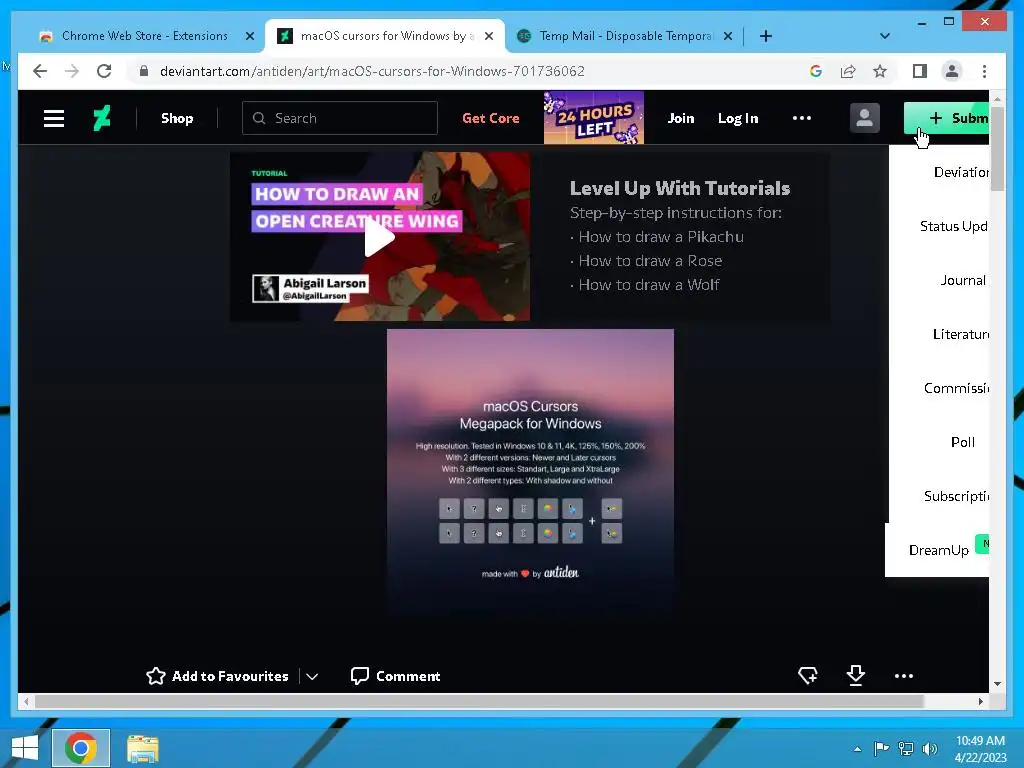Screen dimensions: 1024x768
Task: Select Status Update from Submit menu
Action: (953, 227)
